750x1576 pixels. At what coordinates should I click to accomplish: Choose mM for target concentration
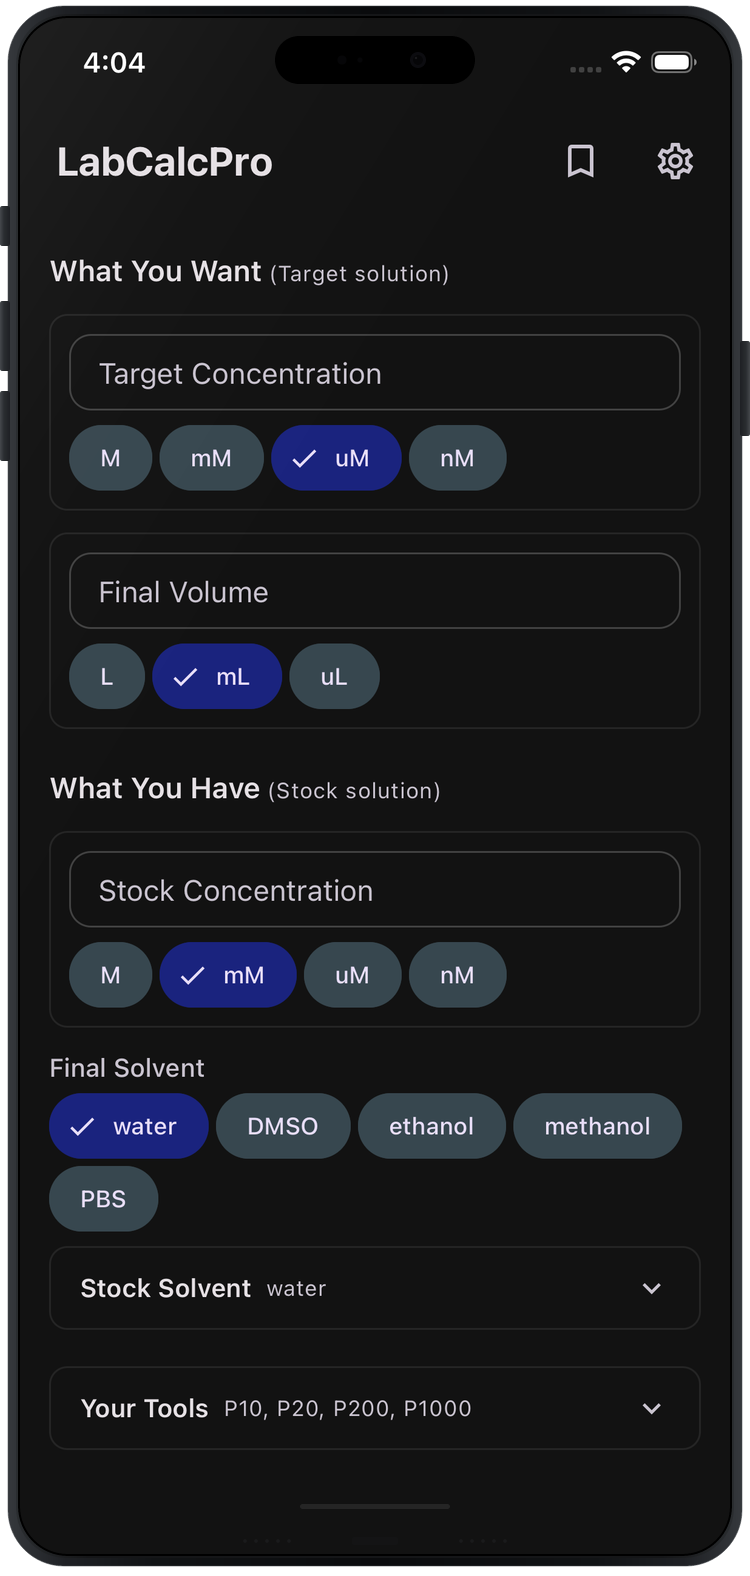[211, 457]
